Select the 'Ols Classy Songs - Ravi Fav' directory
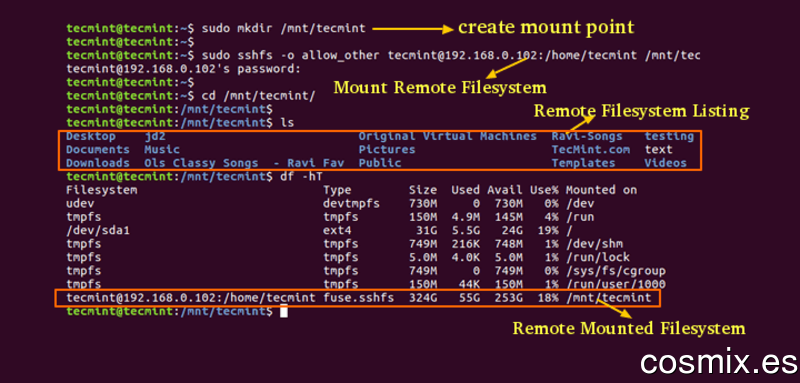 (244, 163)
